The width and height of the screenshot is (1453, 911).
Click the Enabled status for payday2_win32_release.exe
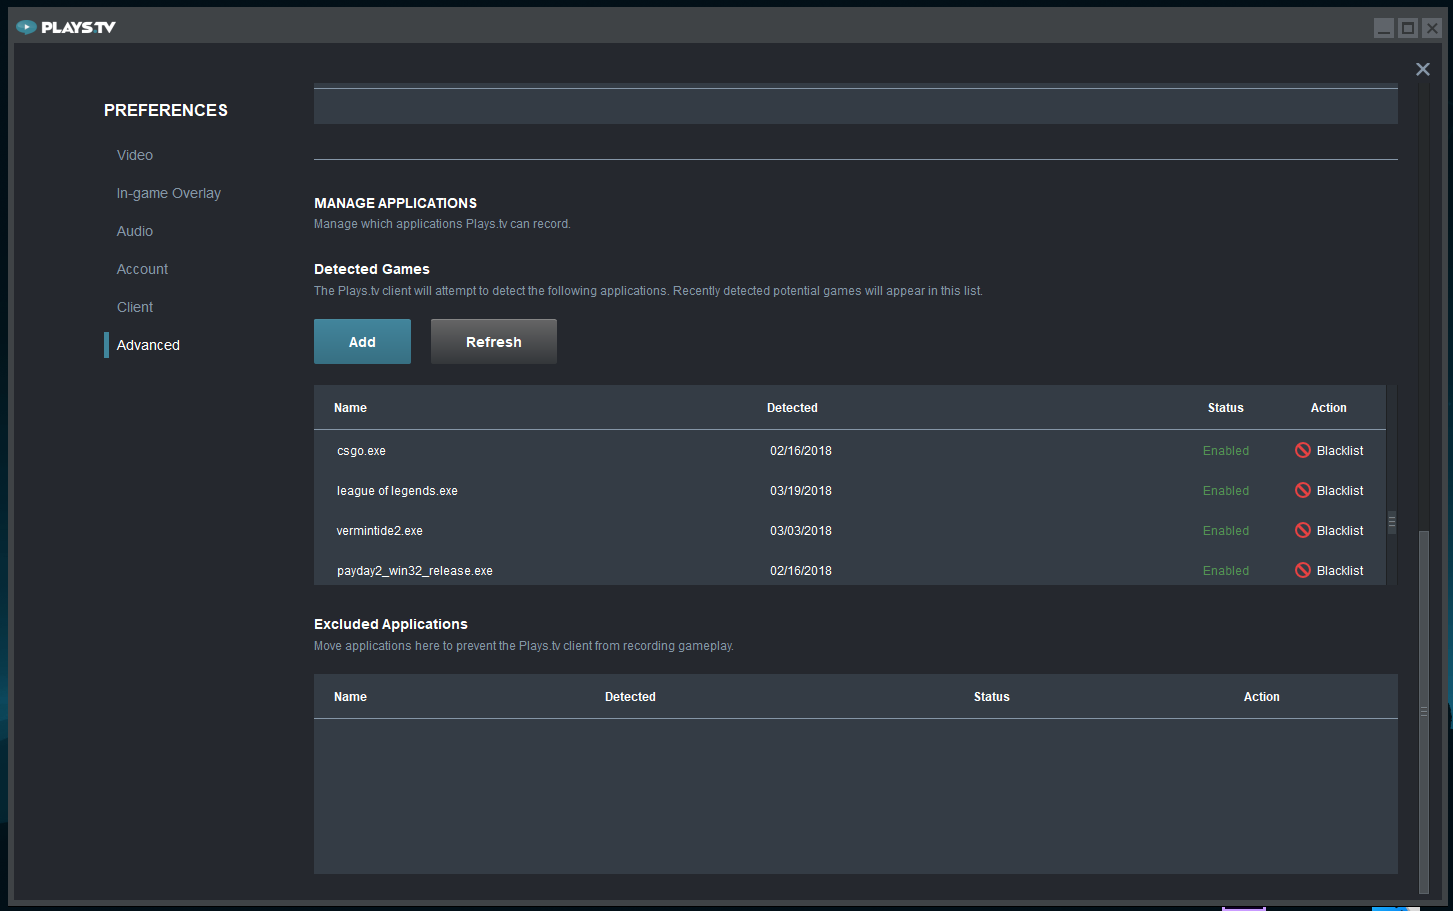[1226, 571]
